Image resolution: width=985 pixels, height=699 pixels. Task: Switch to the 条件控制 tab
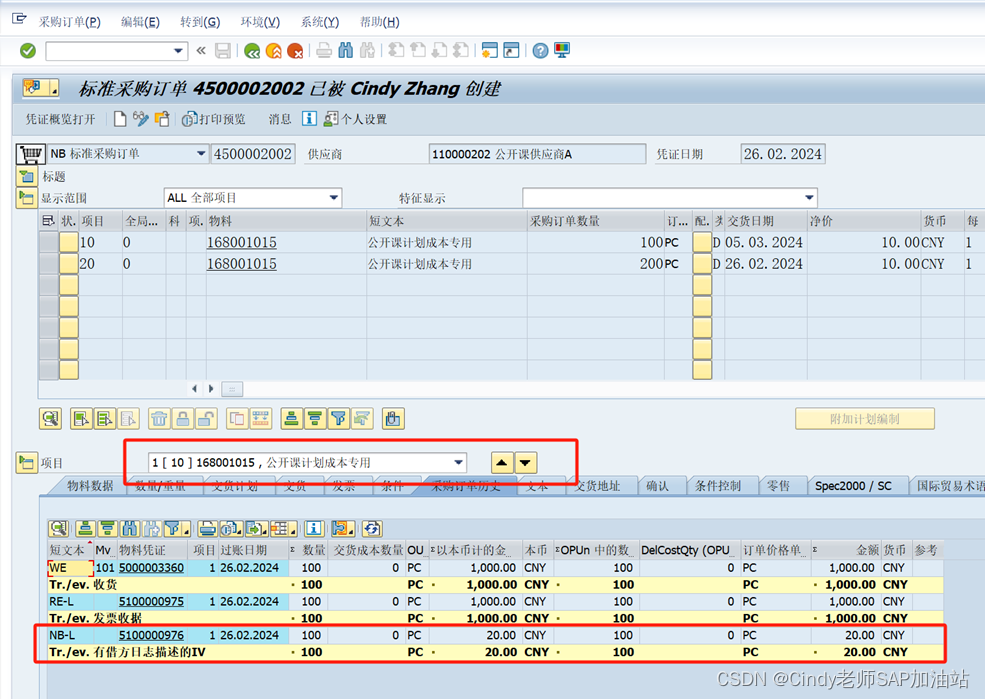point(717,485)
